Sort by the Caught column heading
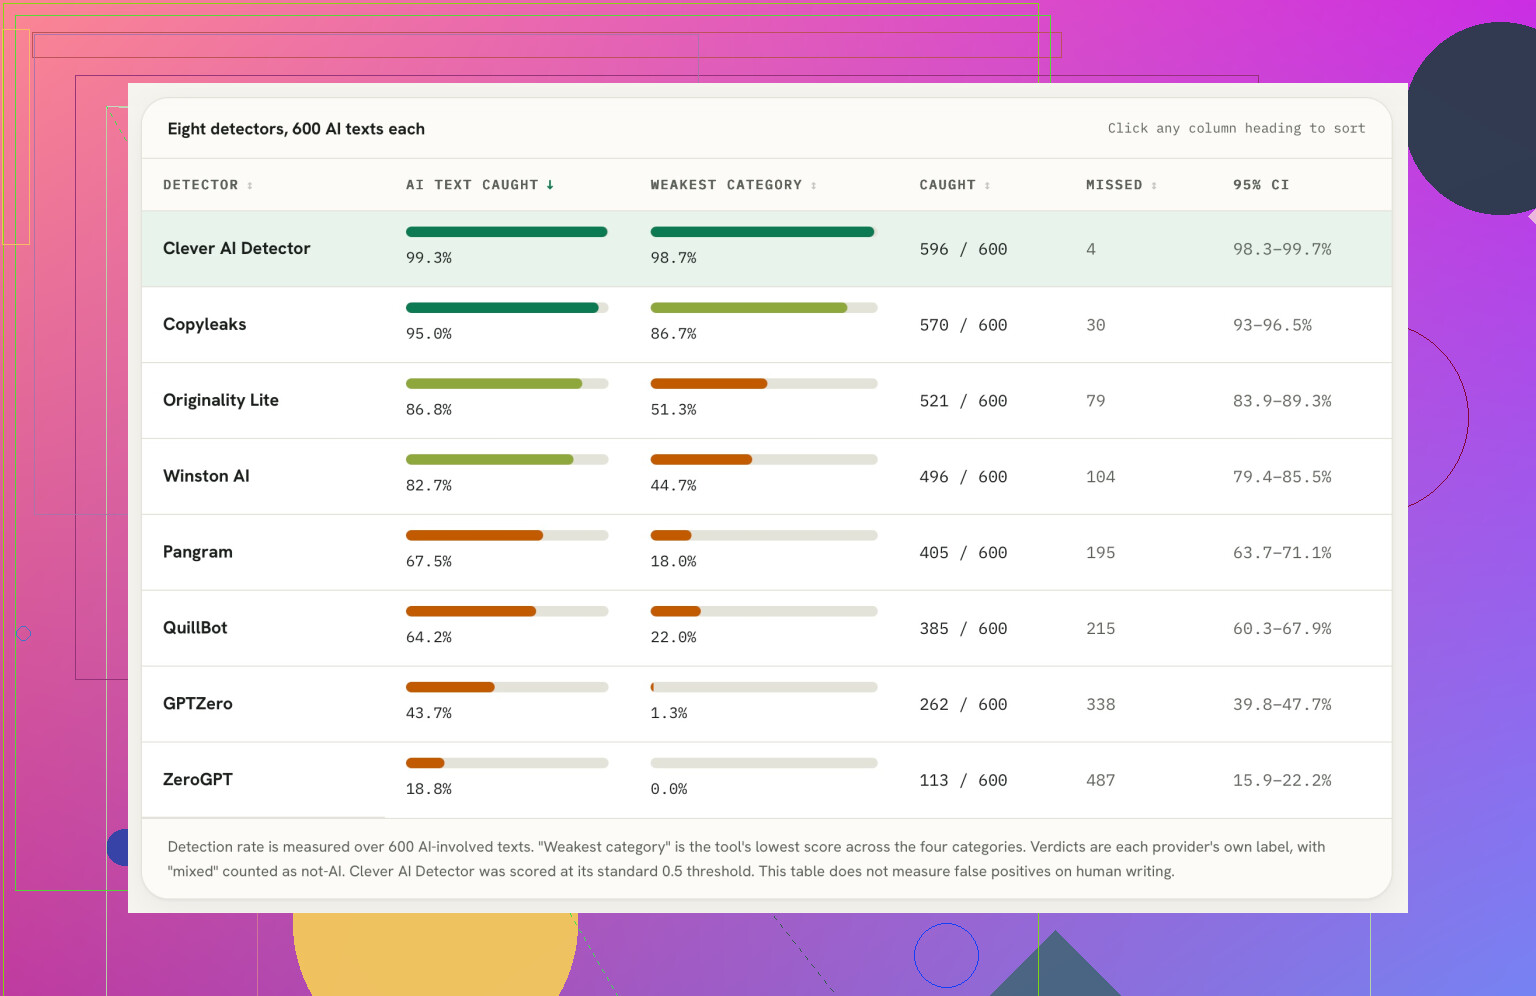Viewport: 1536px width, 996px height. (955, 185)
